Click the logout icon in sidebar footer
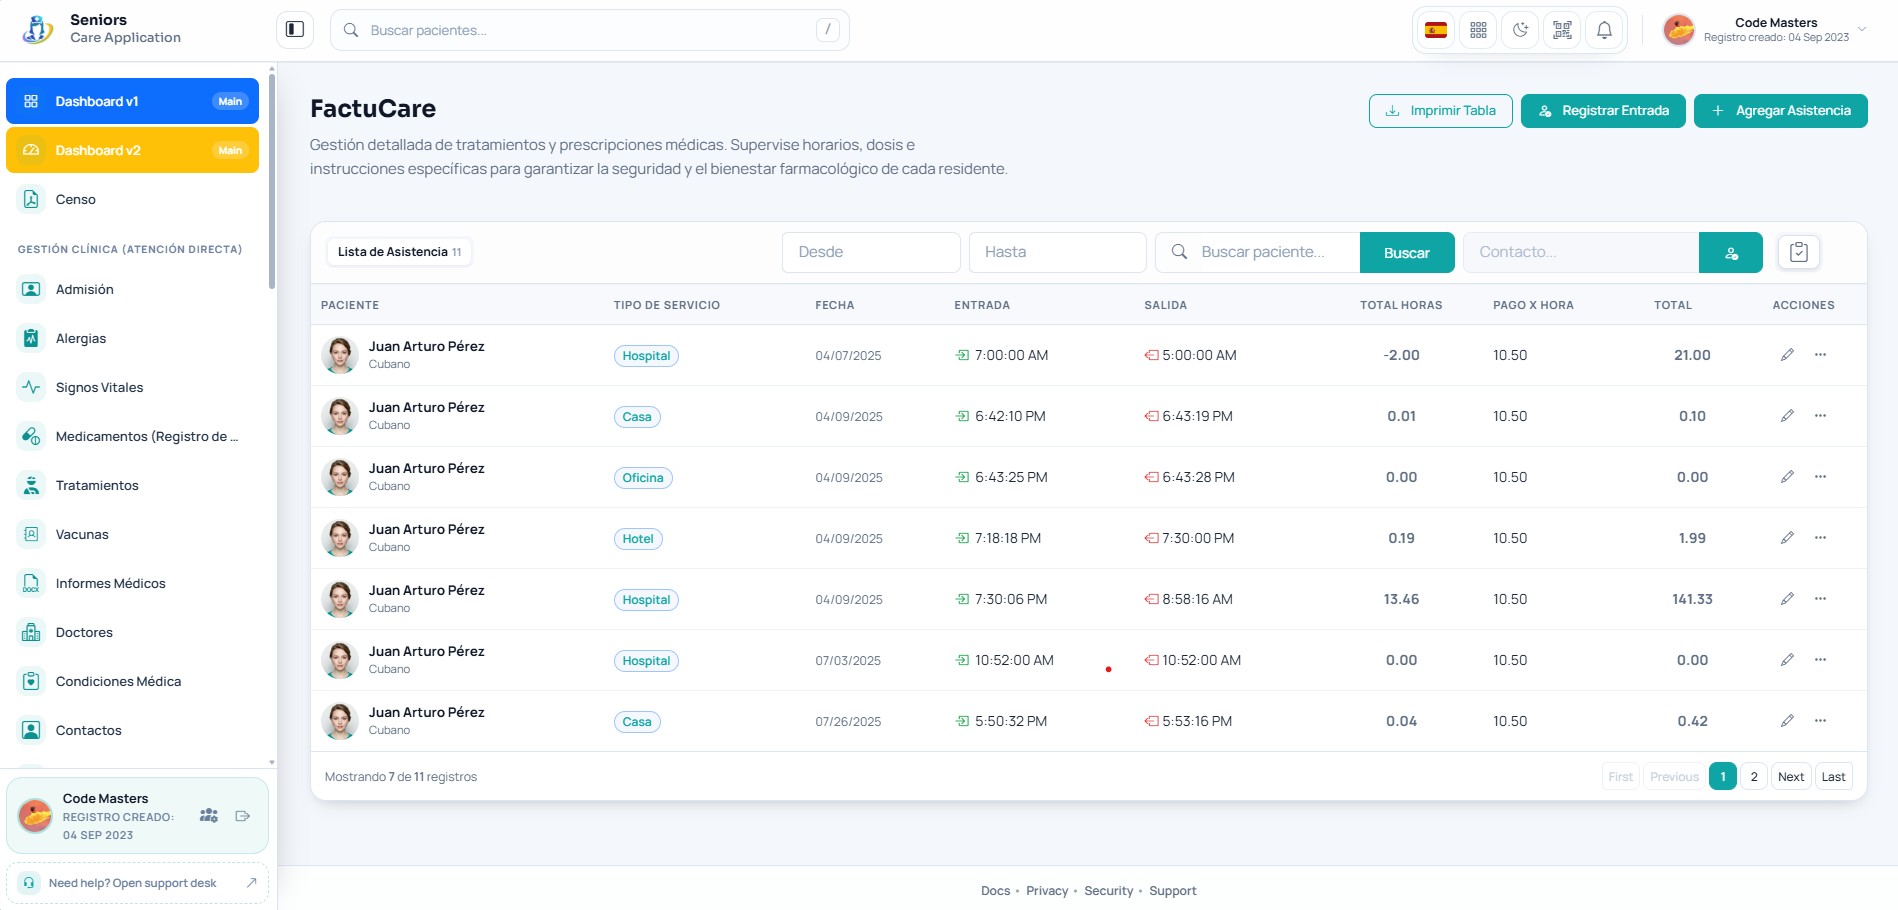Image resolution: width=1898 pixels, height=910 pixels. pyautogui.click(x=242, y=816)
